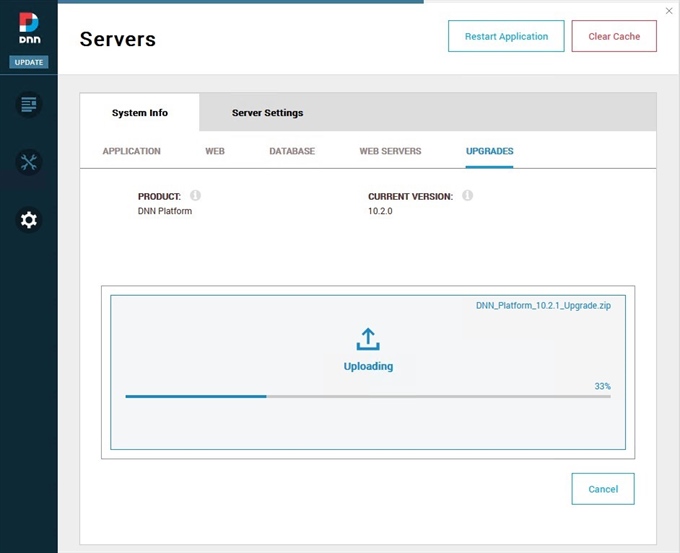Click the info icon next to Product
The width and height of the screenshot is (680, 553).
pyautogui.click(x=196, y=196)
